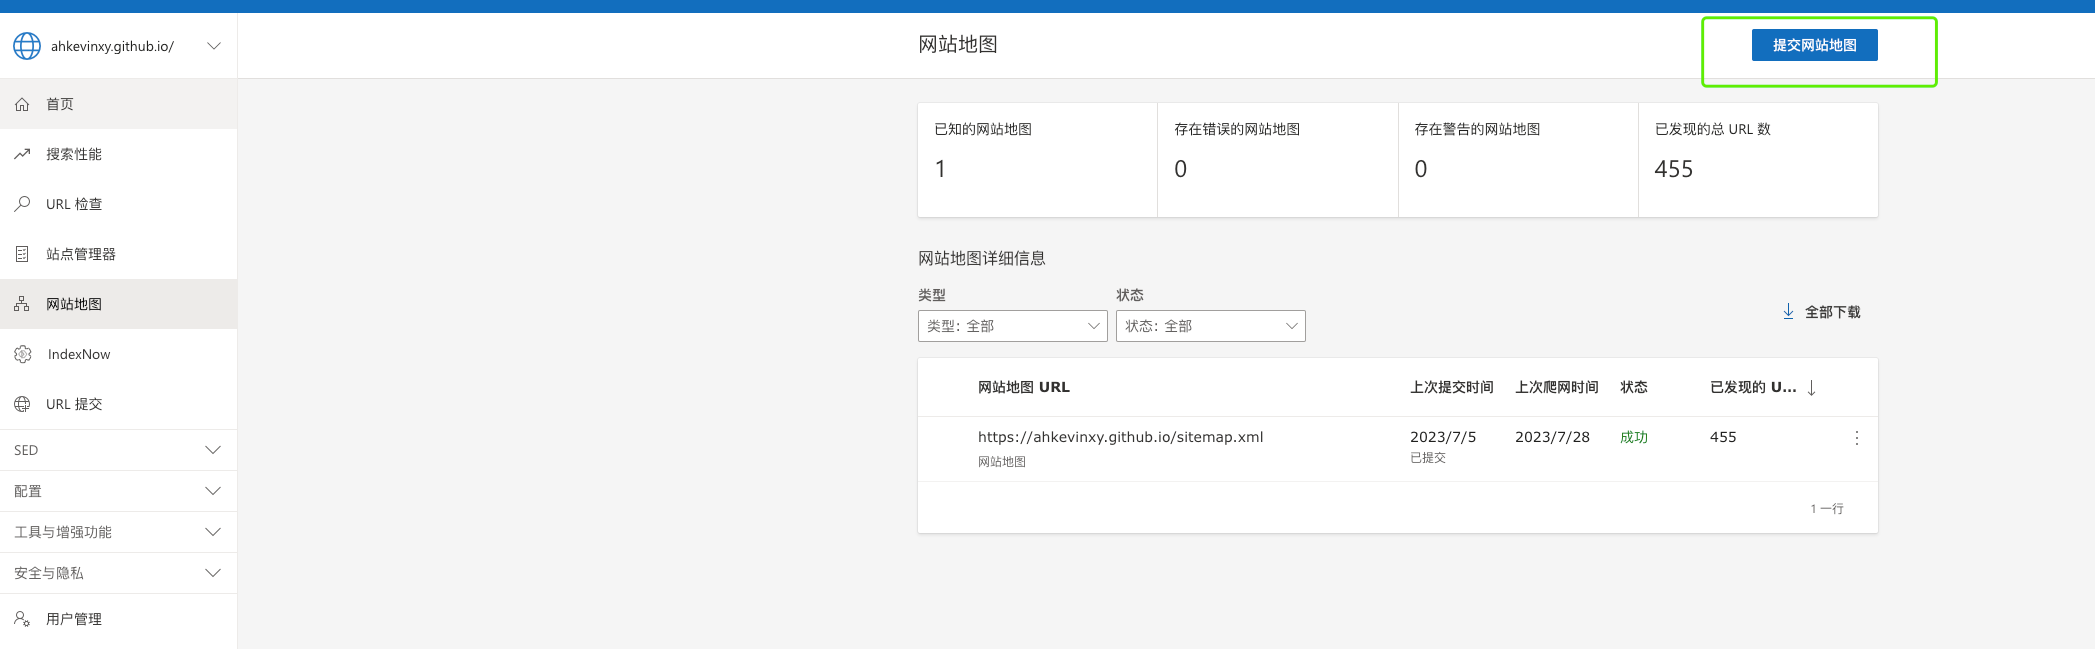
Task: Select 网站地图 in the sidebar menu
Action: 74,304
